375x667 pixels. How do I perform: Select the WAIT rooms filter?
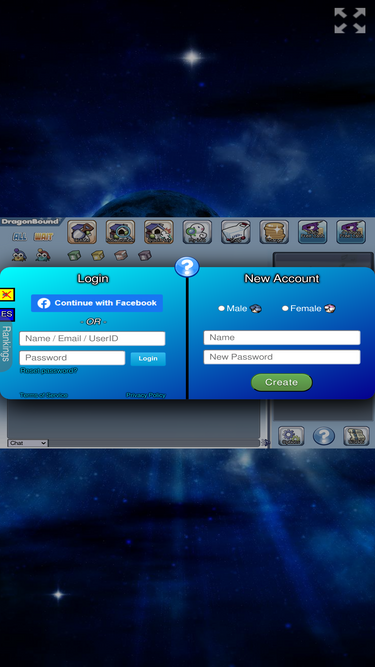[44, 237]
